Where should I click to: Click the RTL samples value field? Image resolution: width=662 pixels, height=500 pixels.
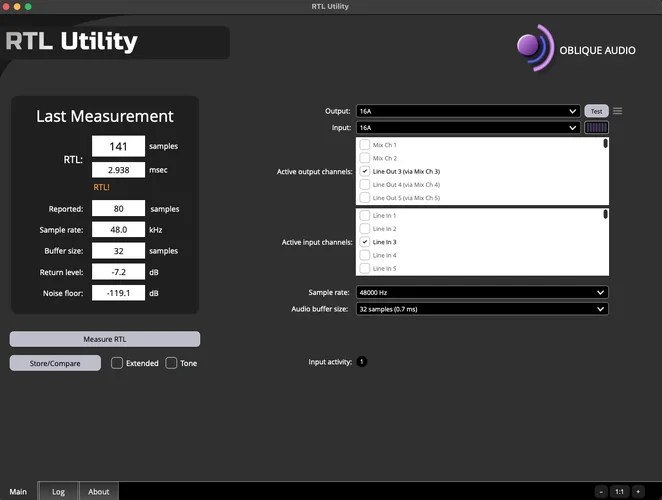[118, 146]
